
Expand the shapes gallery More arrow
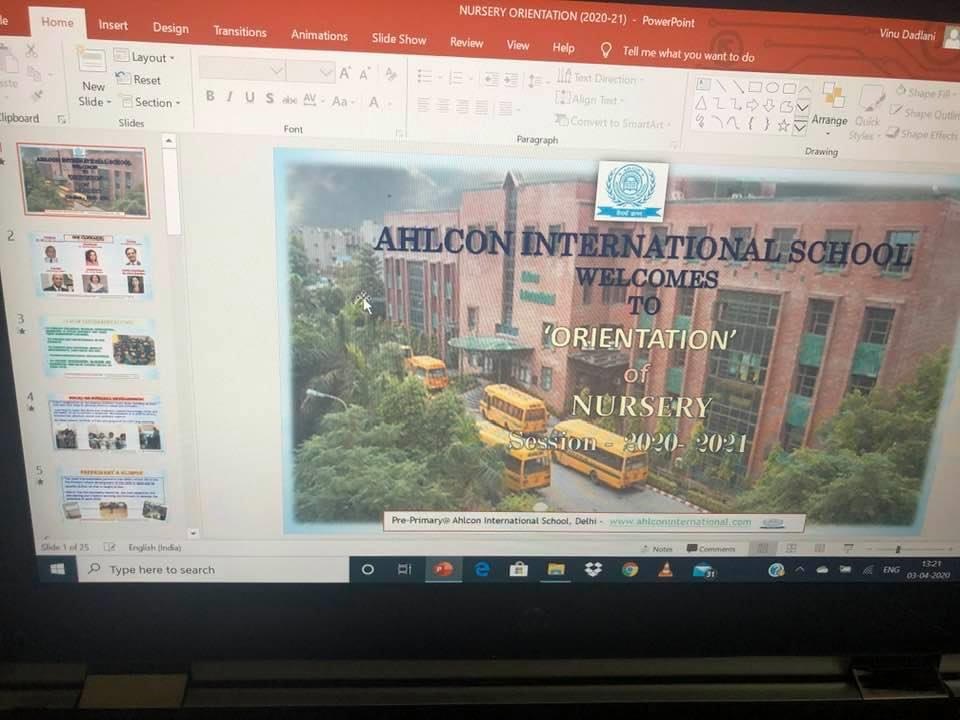click(x=800, y=128)
